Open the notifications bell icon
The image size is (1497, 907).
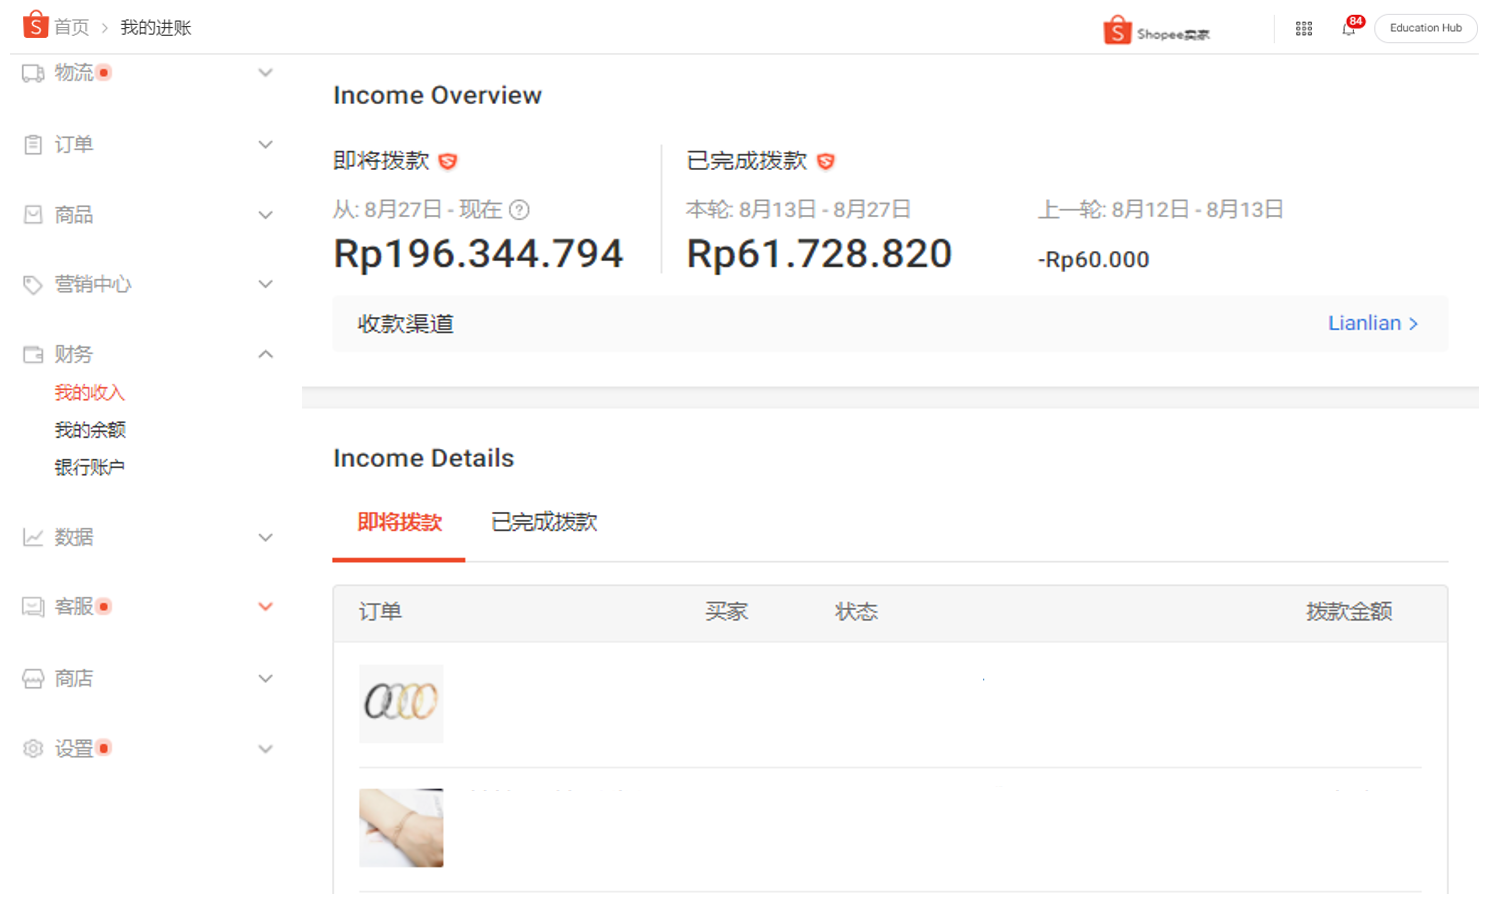tap(1348, 29)
